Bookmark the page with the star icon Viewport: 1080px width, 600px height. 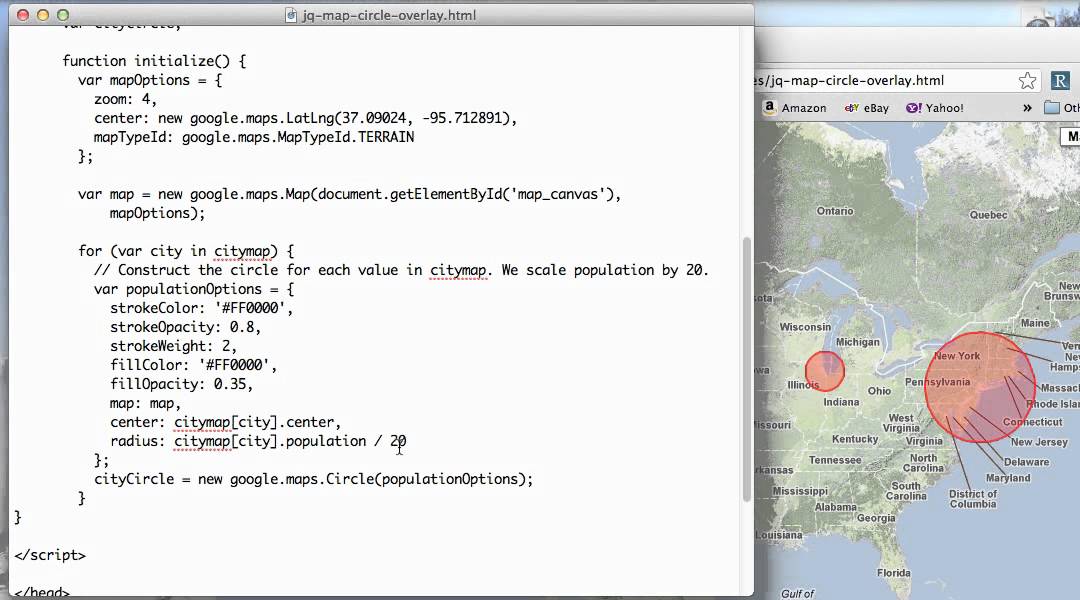tap(1027, 81)
